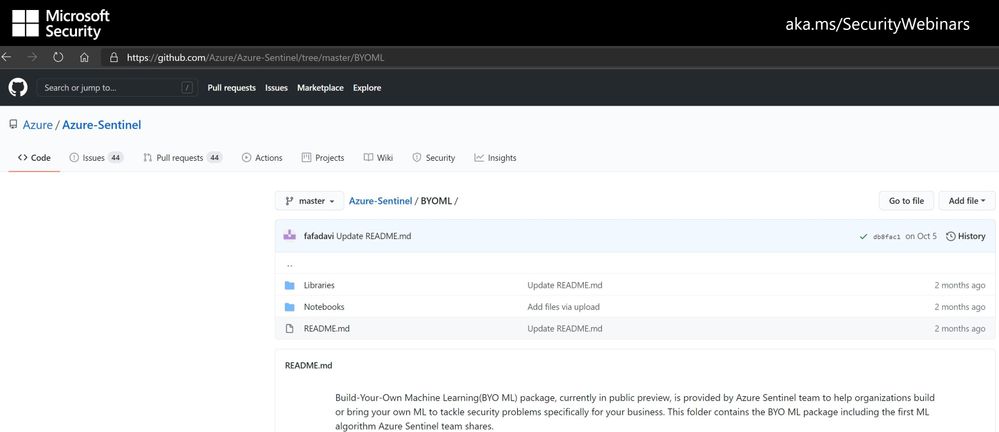Click the browser home icon
Viewport: 999px width, 432px height.
84,57
